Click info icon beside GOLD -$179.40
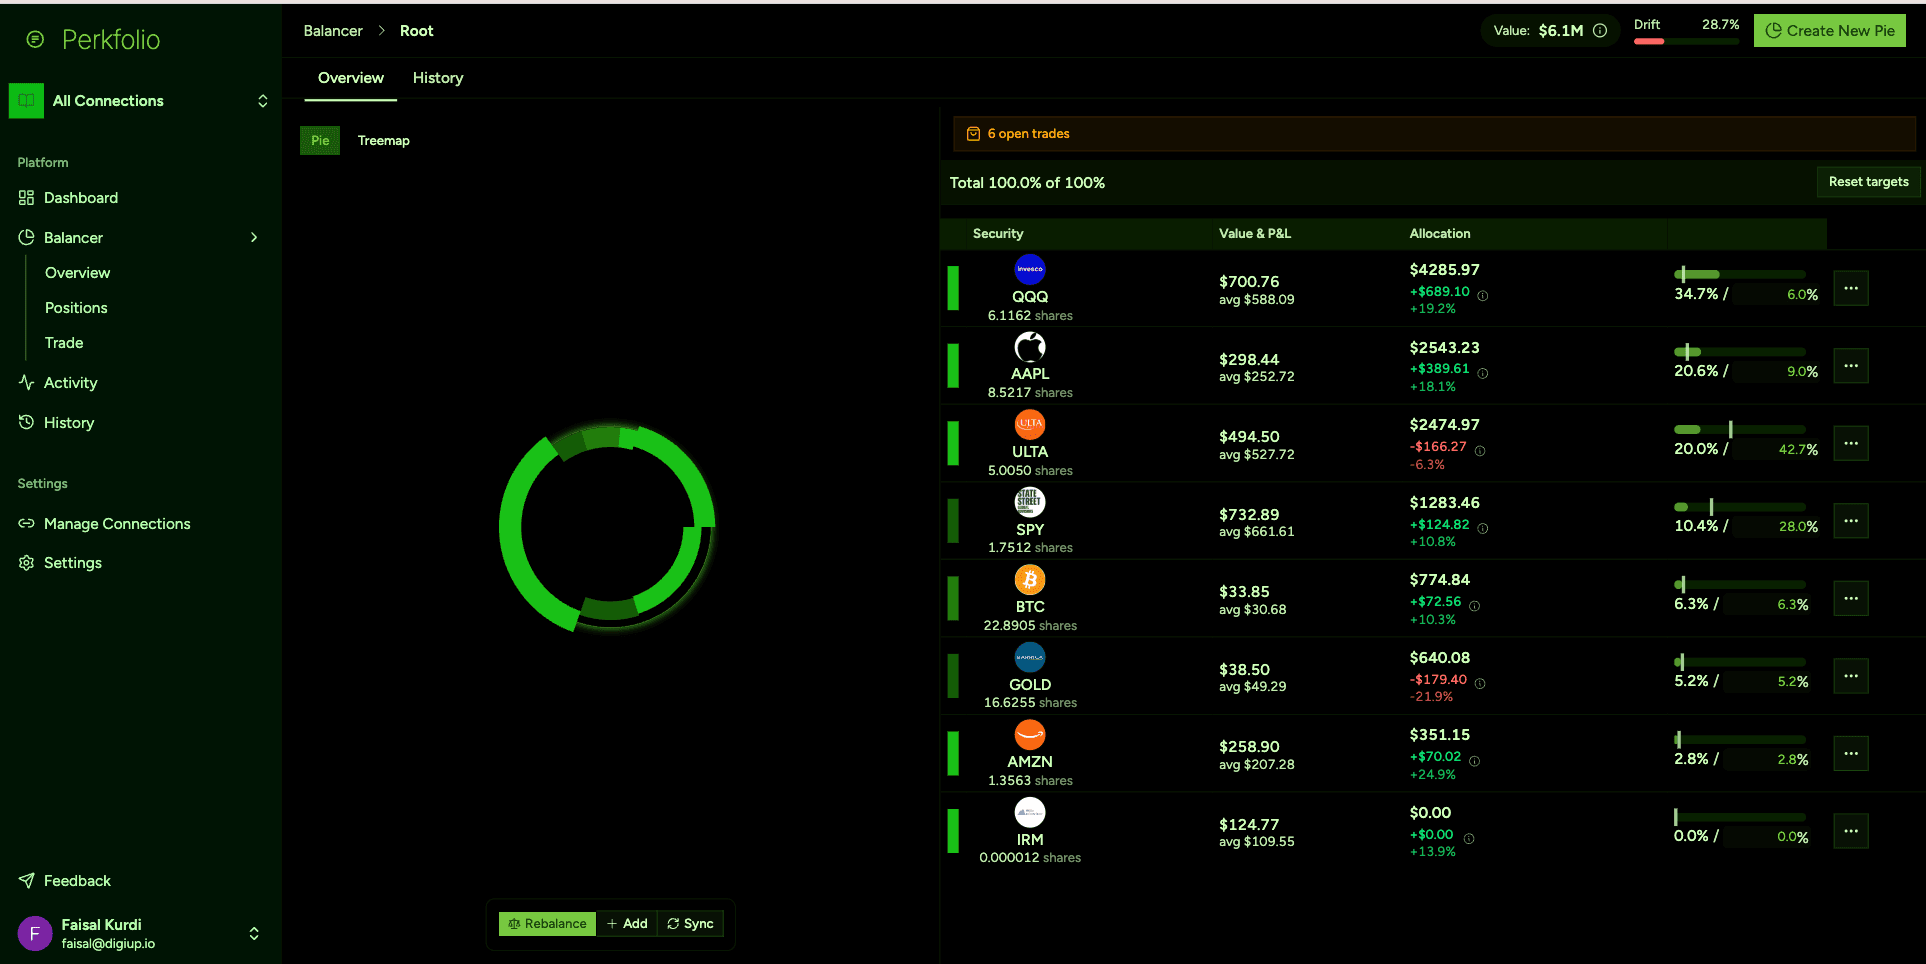This screenshot has height=964, width=1926. click(x=1480, y=684)
